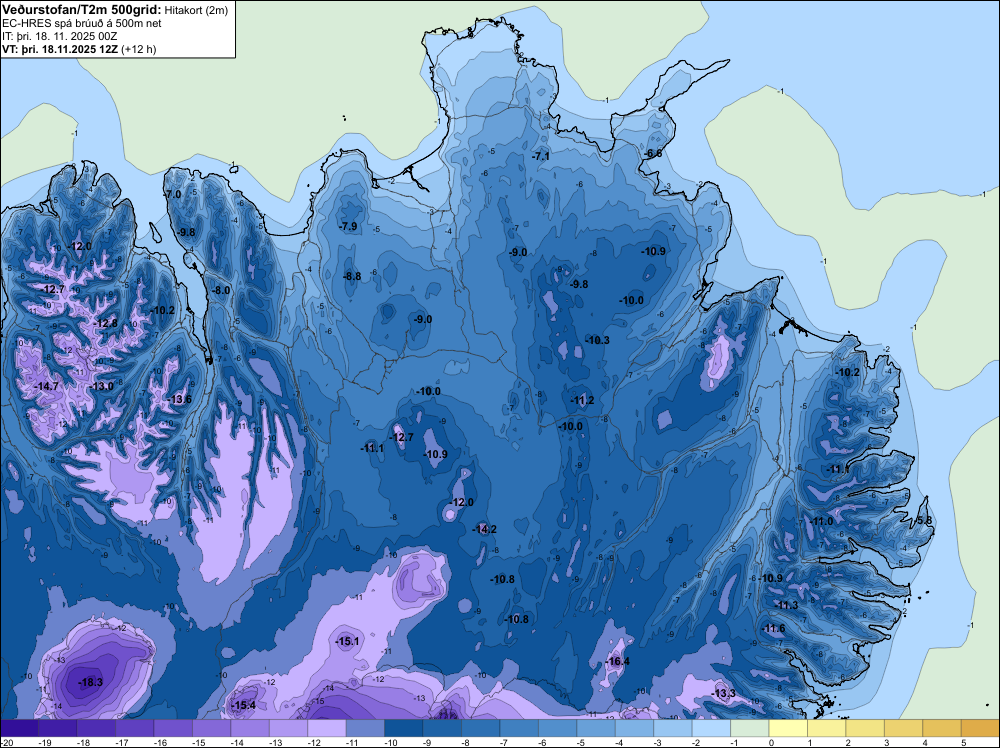Click the orange legend swatch right of 5
This screenshot has height=748, width=1000.
pyautogui.click(x=980, y=728)
